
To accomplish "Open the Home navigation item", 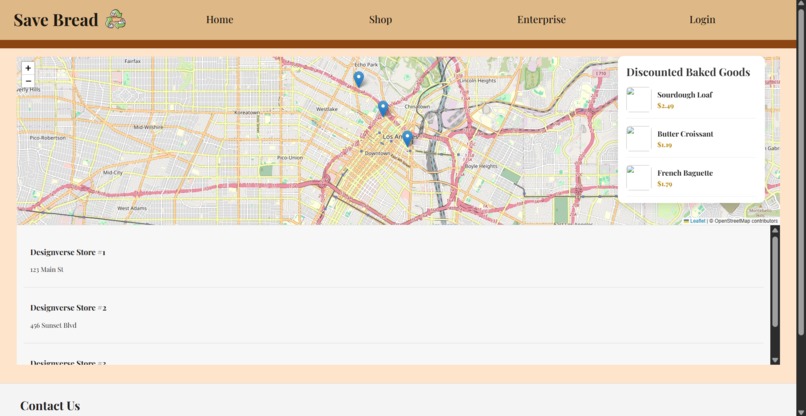I will pos(219,20).
